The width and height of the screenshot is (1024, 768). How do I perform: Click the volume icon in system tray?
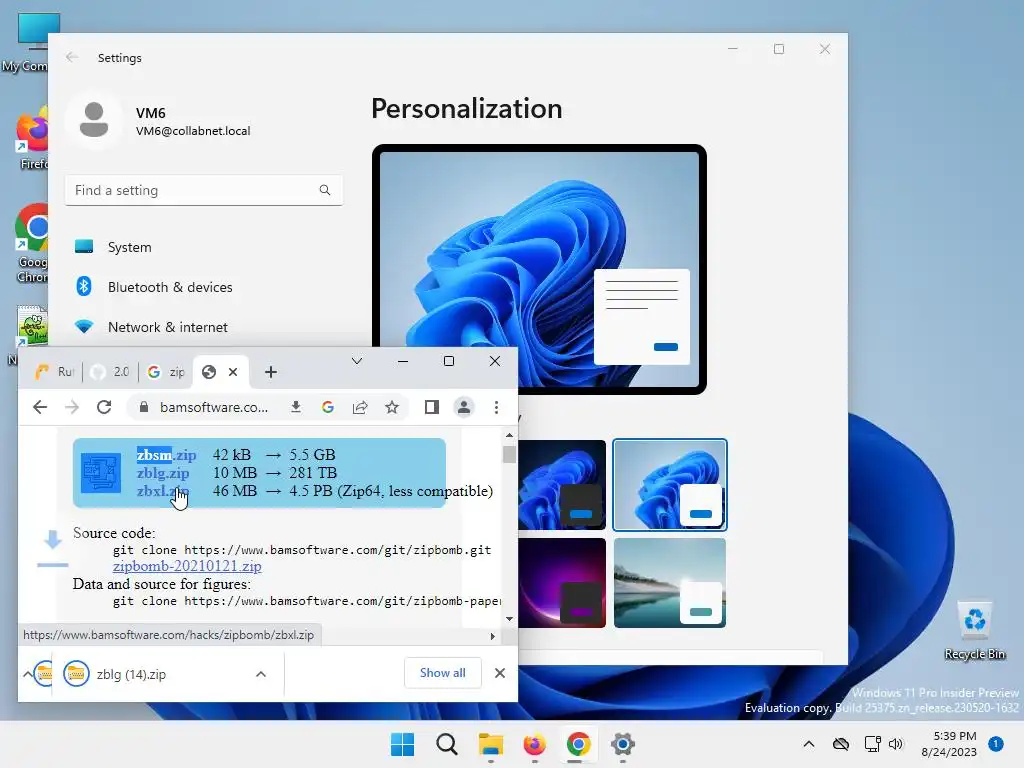tap(896, 744)
